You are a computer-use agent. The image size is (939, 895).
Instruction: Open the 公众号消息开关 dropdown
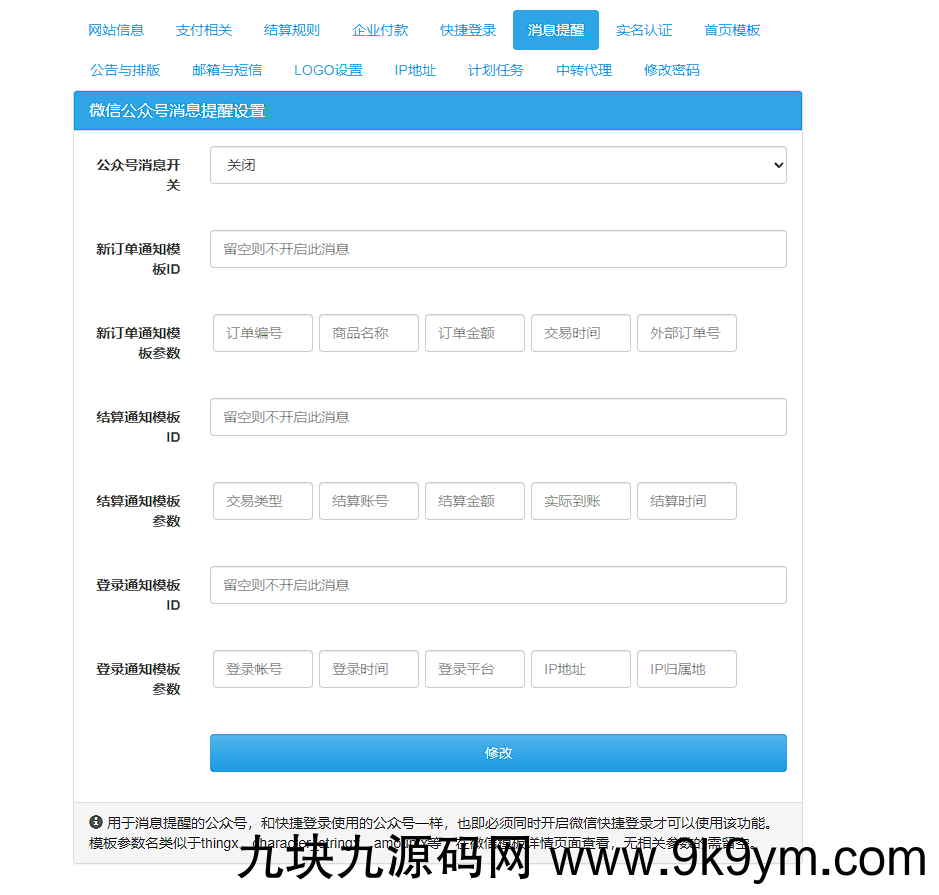[x=497, y=166]
